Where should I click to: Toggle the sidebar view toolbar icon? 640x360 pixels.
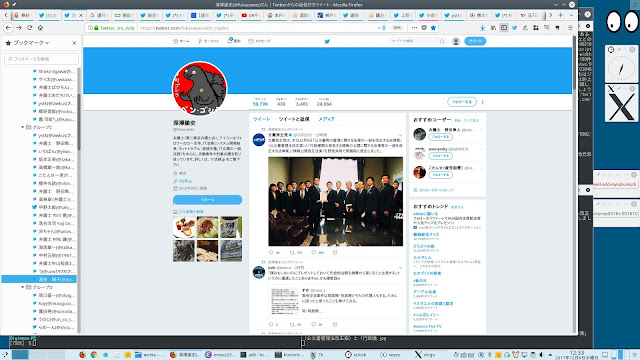pos(504,28)
